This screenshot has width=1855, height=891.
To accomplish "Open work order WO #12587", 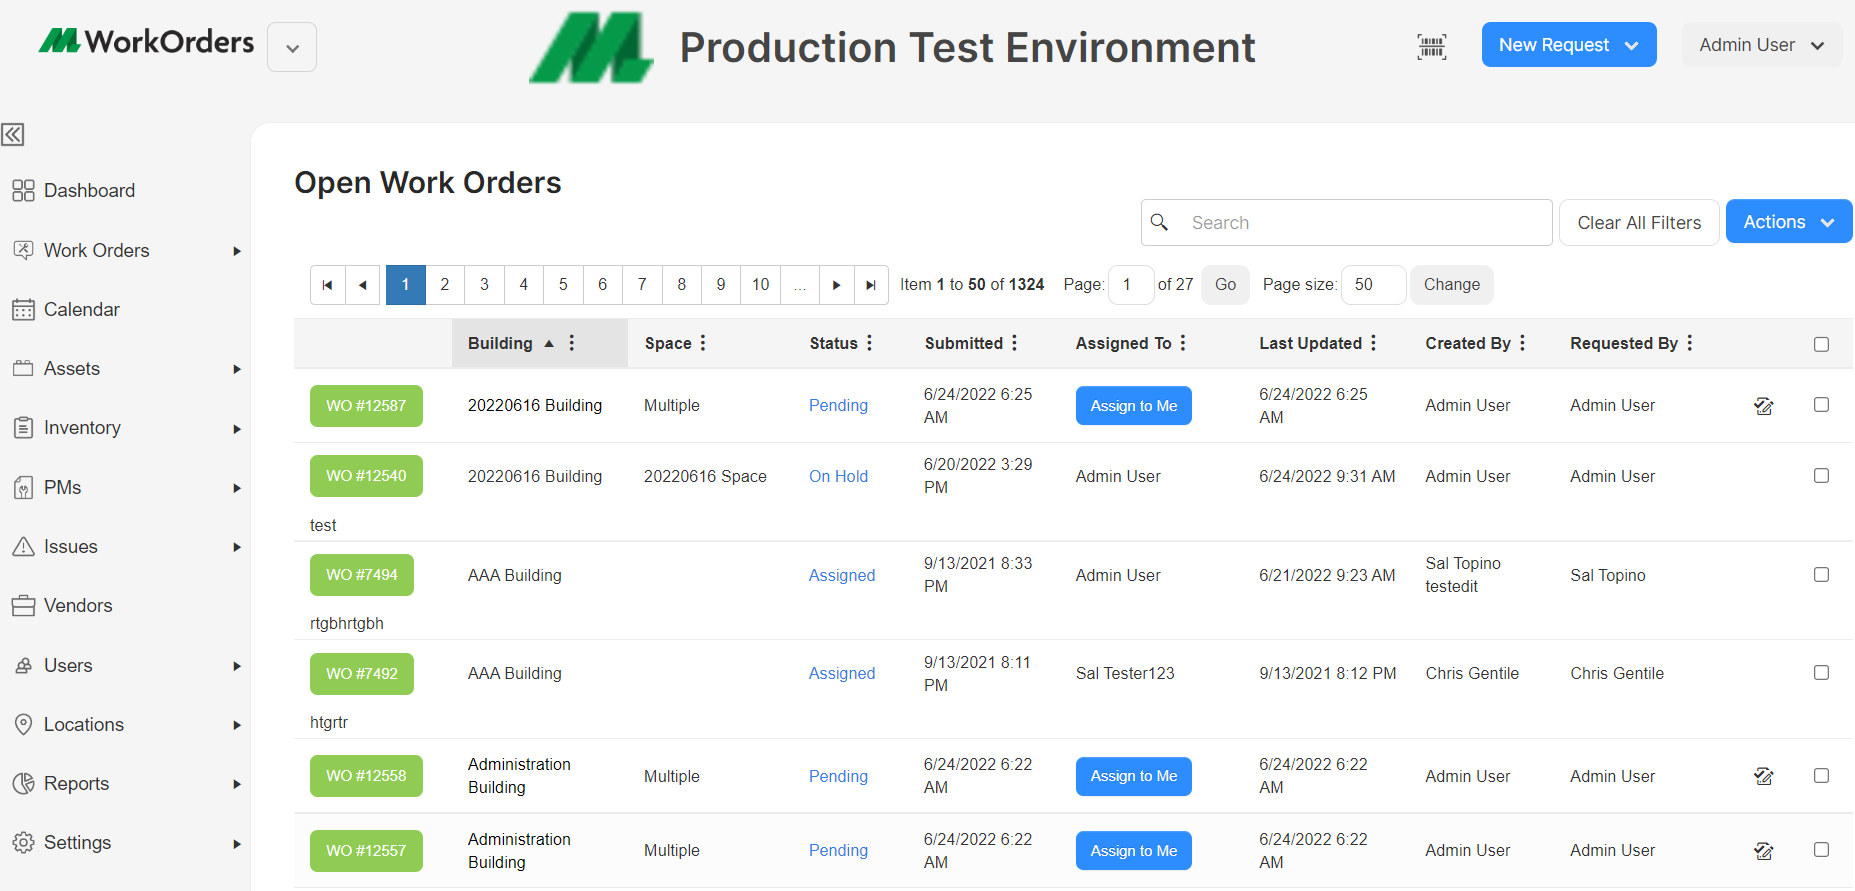I will point(366,406).
